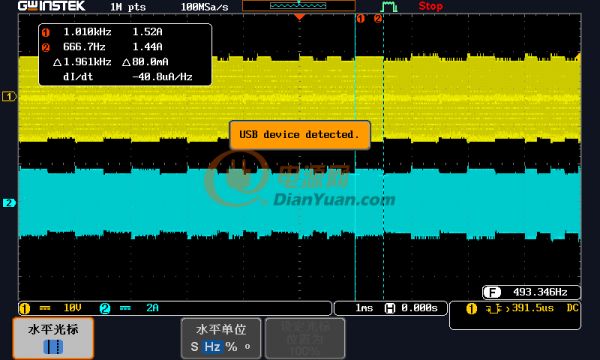Toggle the 水平光标 horizontal cursor button
The width and height of the screenshot is (600, 360).
(x=53, y=338)
